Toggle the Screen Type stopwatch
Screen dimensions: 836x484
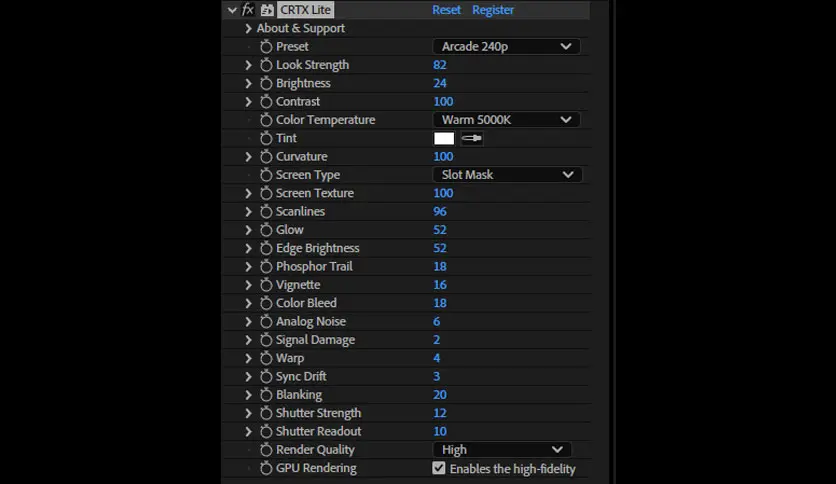pos(266,175)
